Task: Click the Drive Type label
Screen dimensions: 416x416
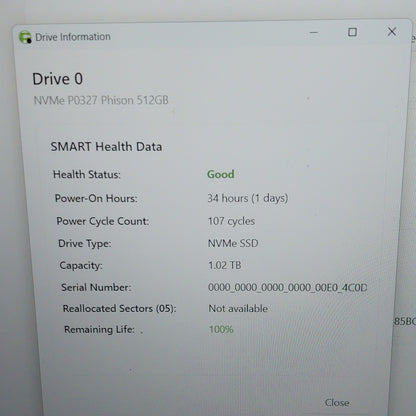Action: 85,244
